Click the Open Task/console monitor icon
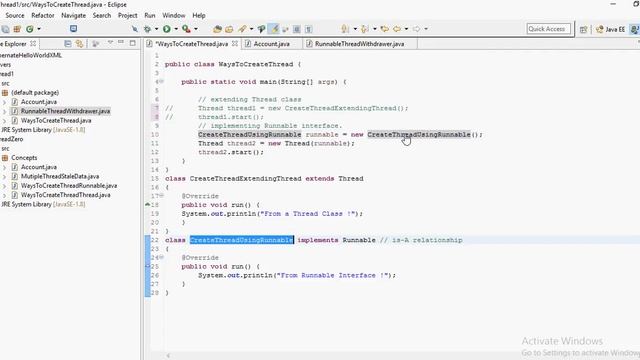The width and height of the screenshot is (640, 360). [73, 29]
